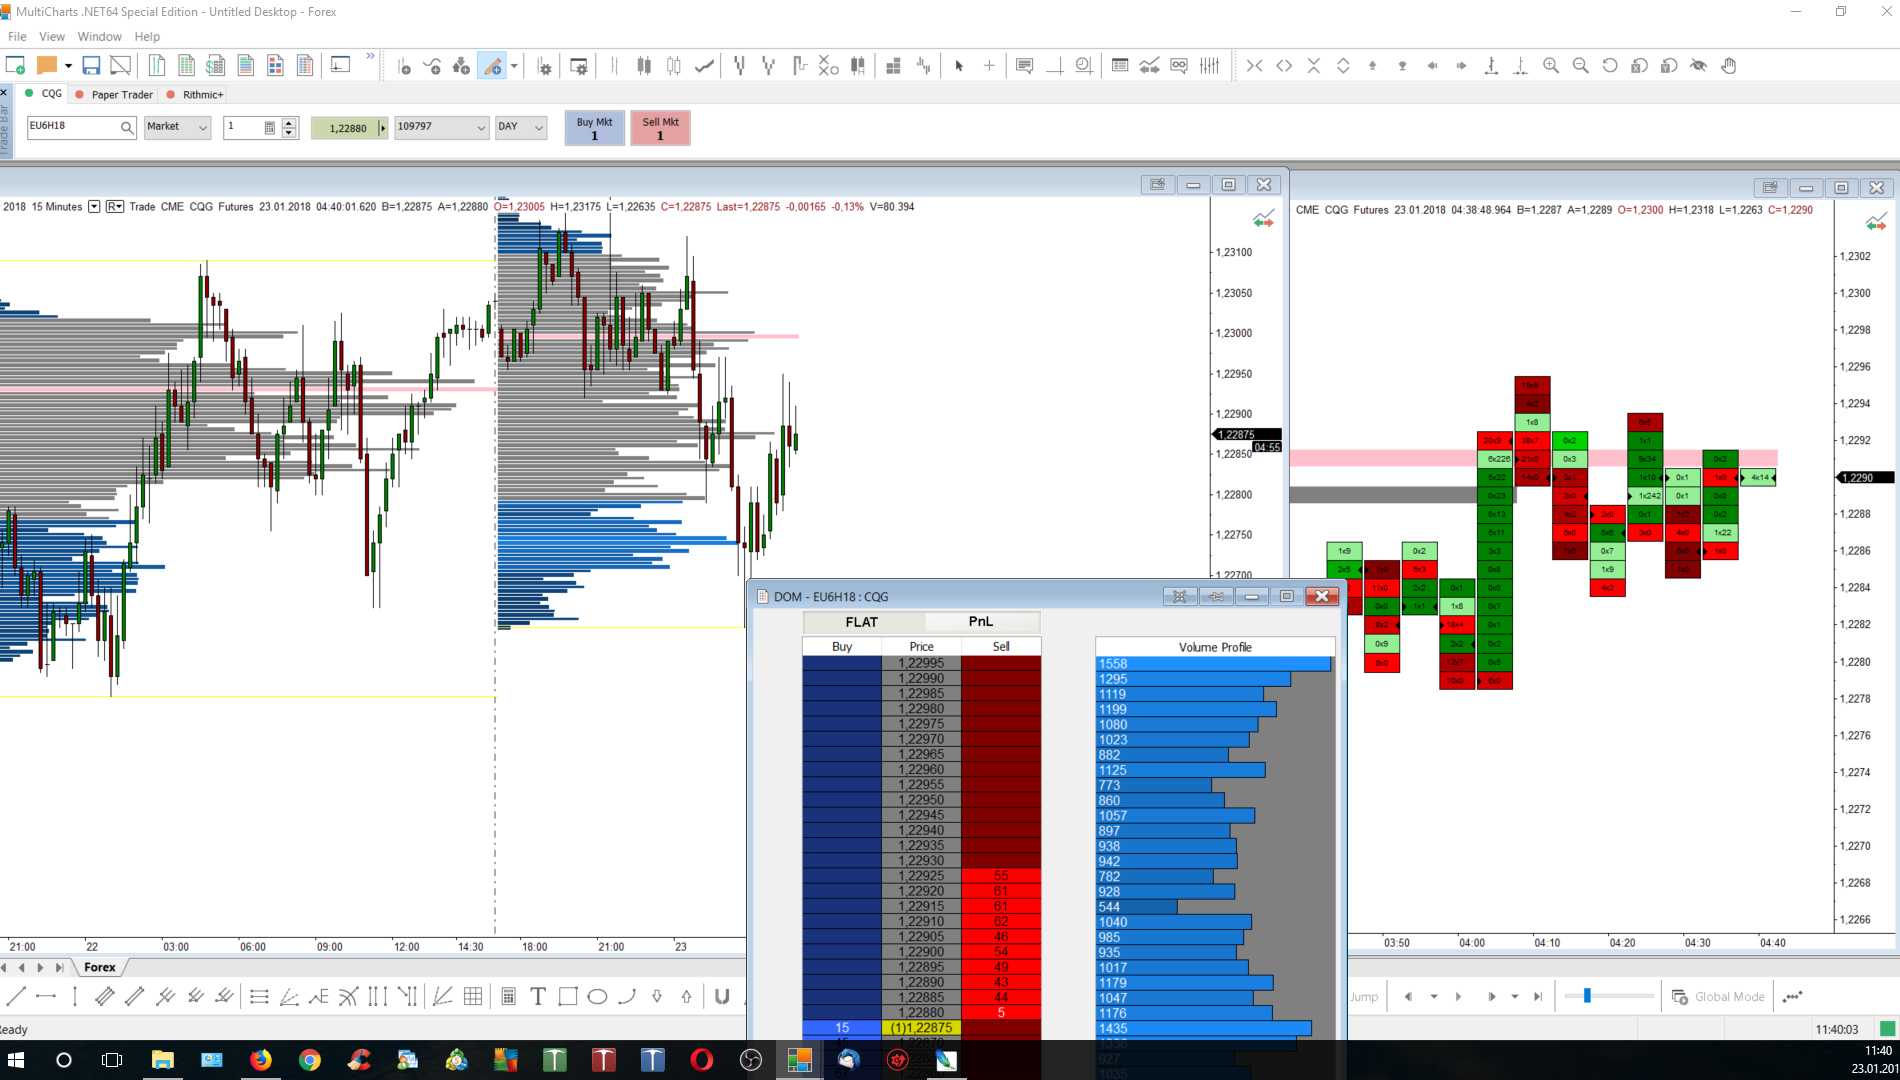This screenshot has width=1900, height=1080.
Task: Toggle the CQG broker connection
Action: click(x=43, y=94)
